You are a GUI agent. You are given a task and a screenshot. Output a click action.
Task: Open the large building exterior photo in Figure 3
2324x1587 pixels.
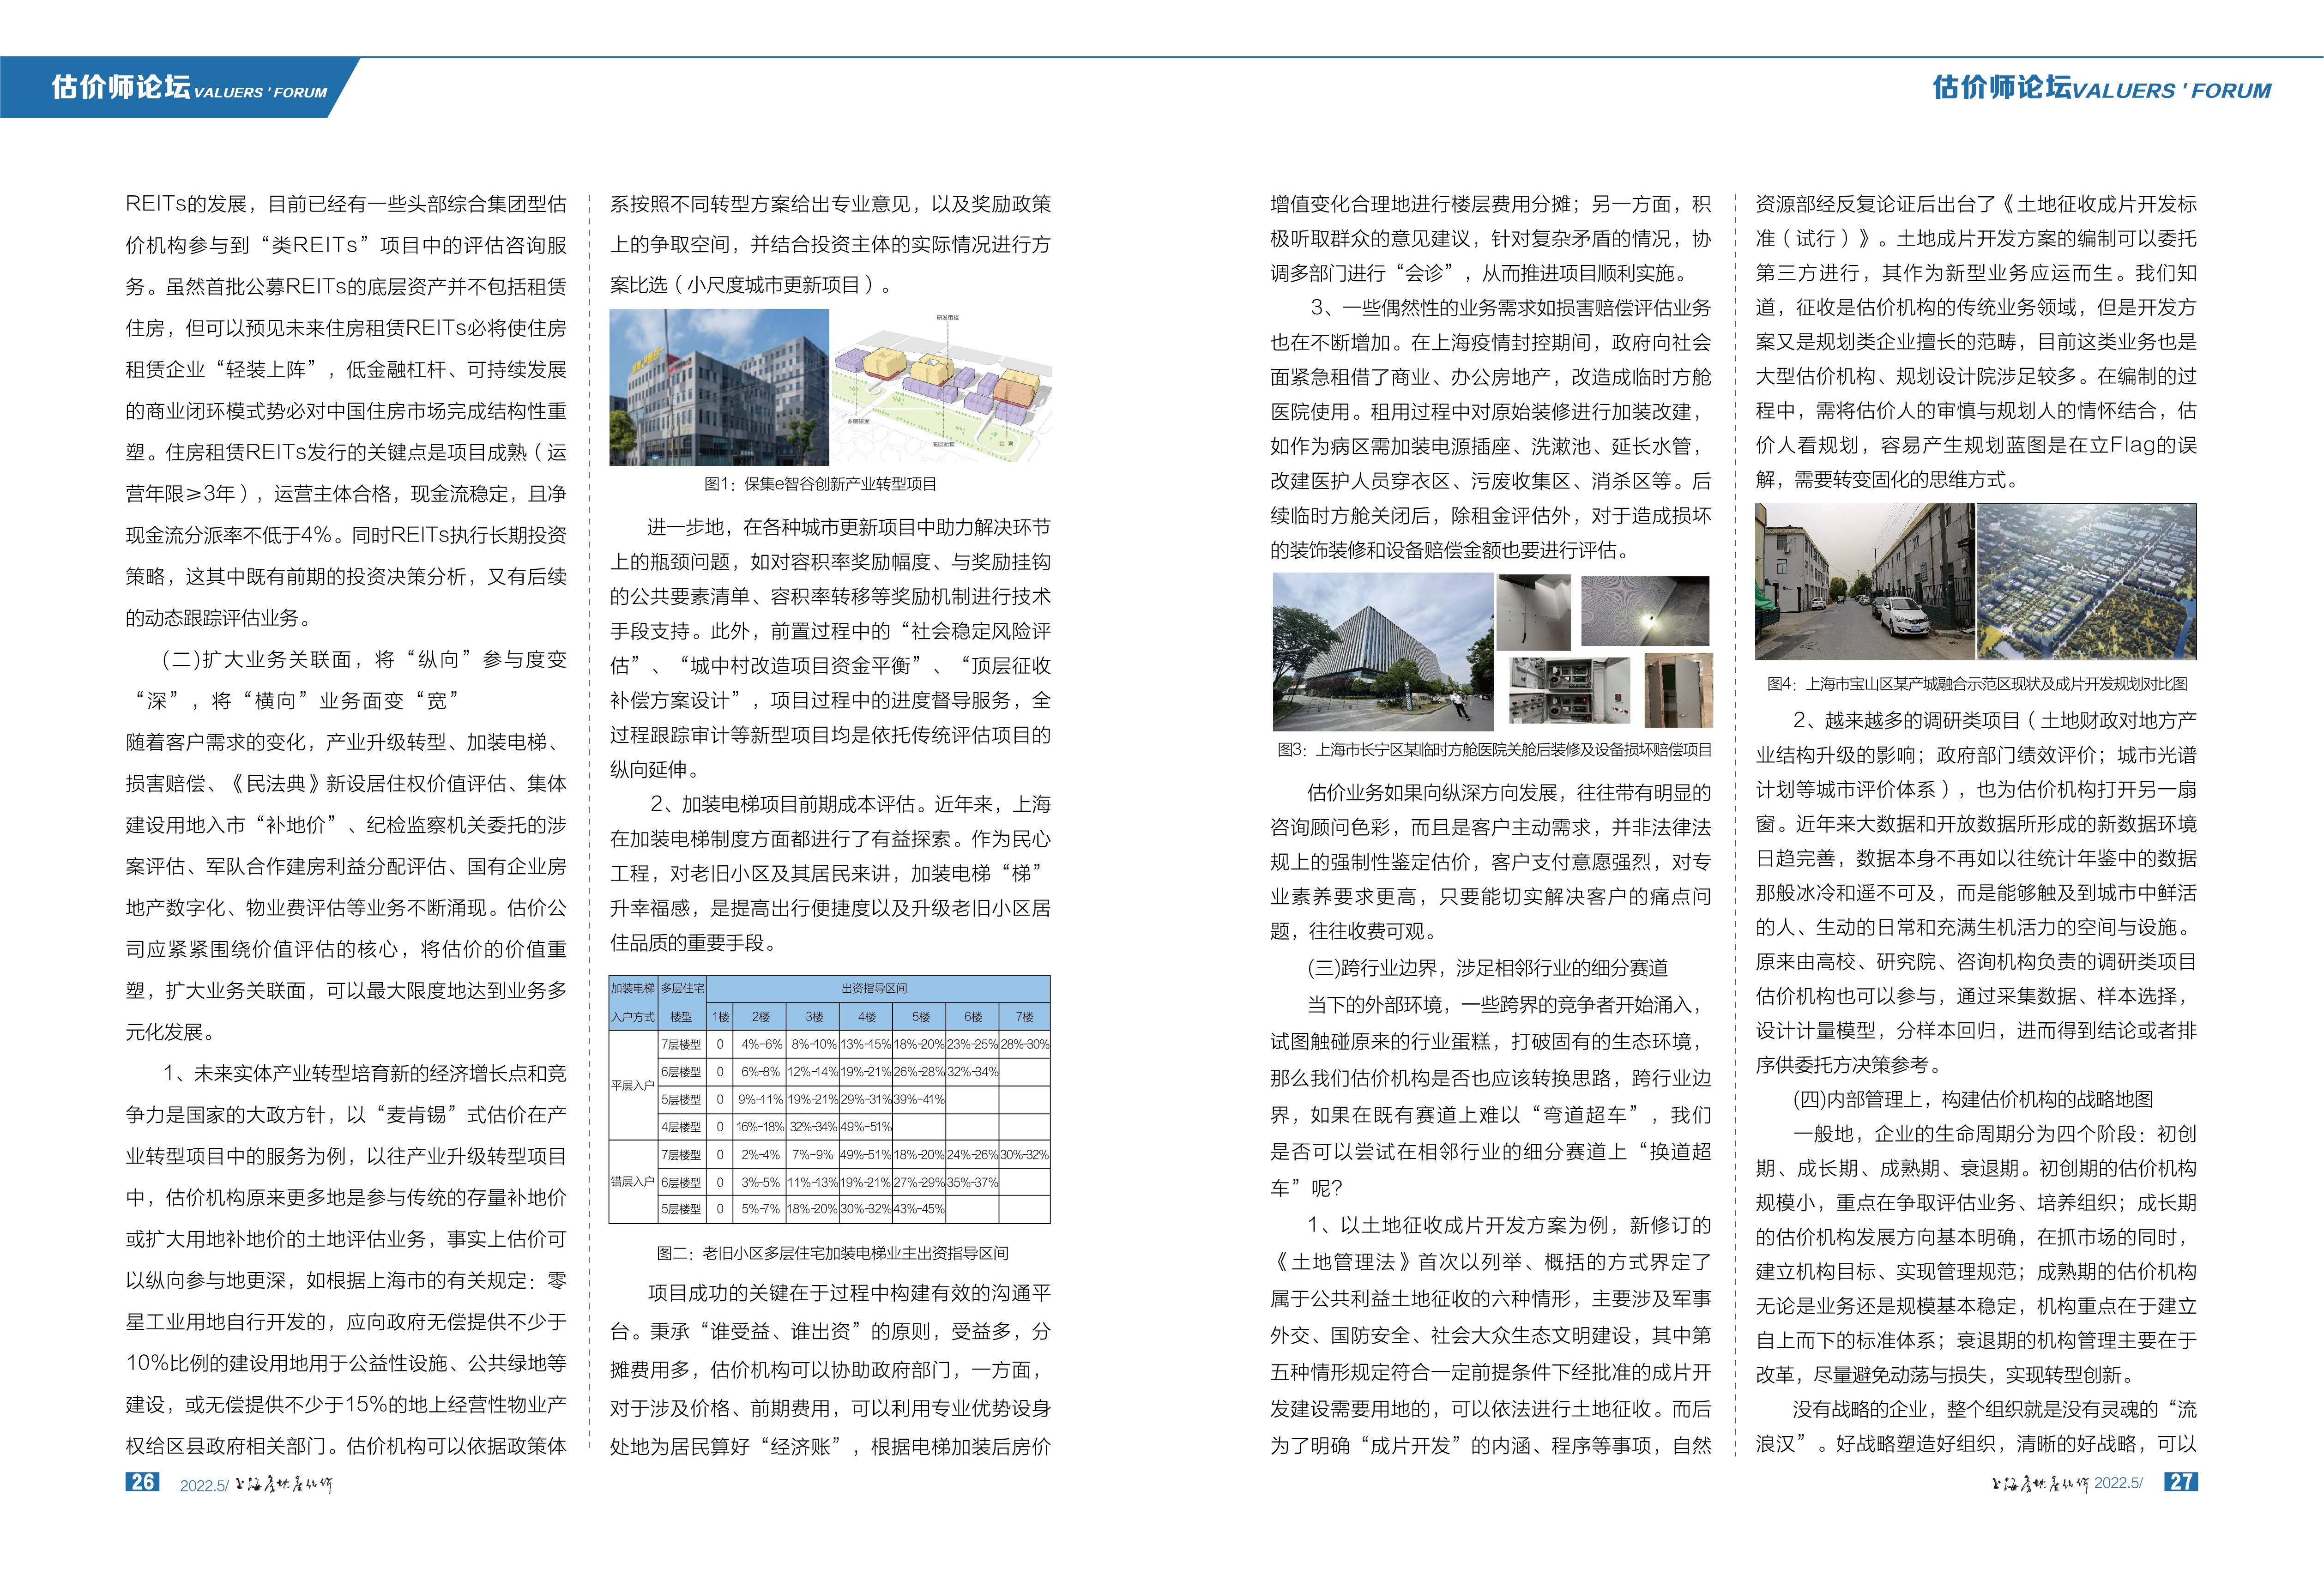(1383, 652)
